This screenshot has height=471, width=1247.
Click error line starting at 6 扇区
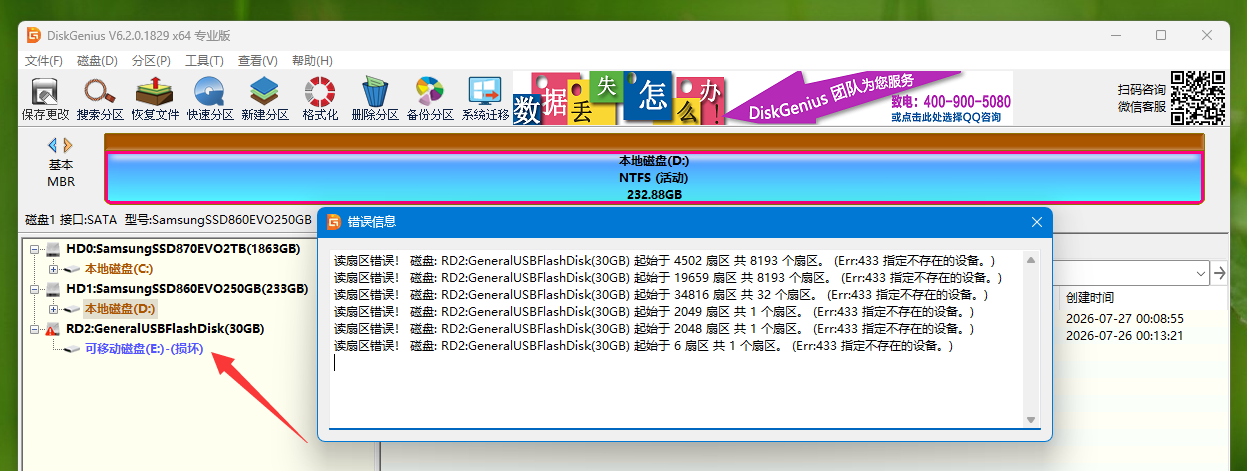643,346
